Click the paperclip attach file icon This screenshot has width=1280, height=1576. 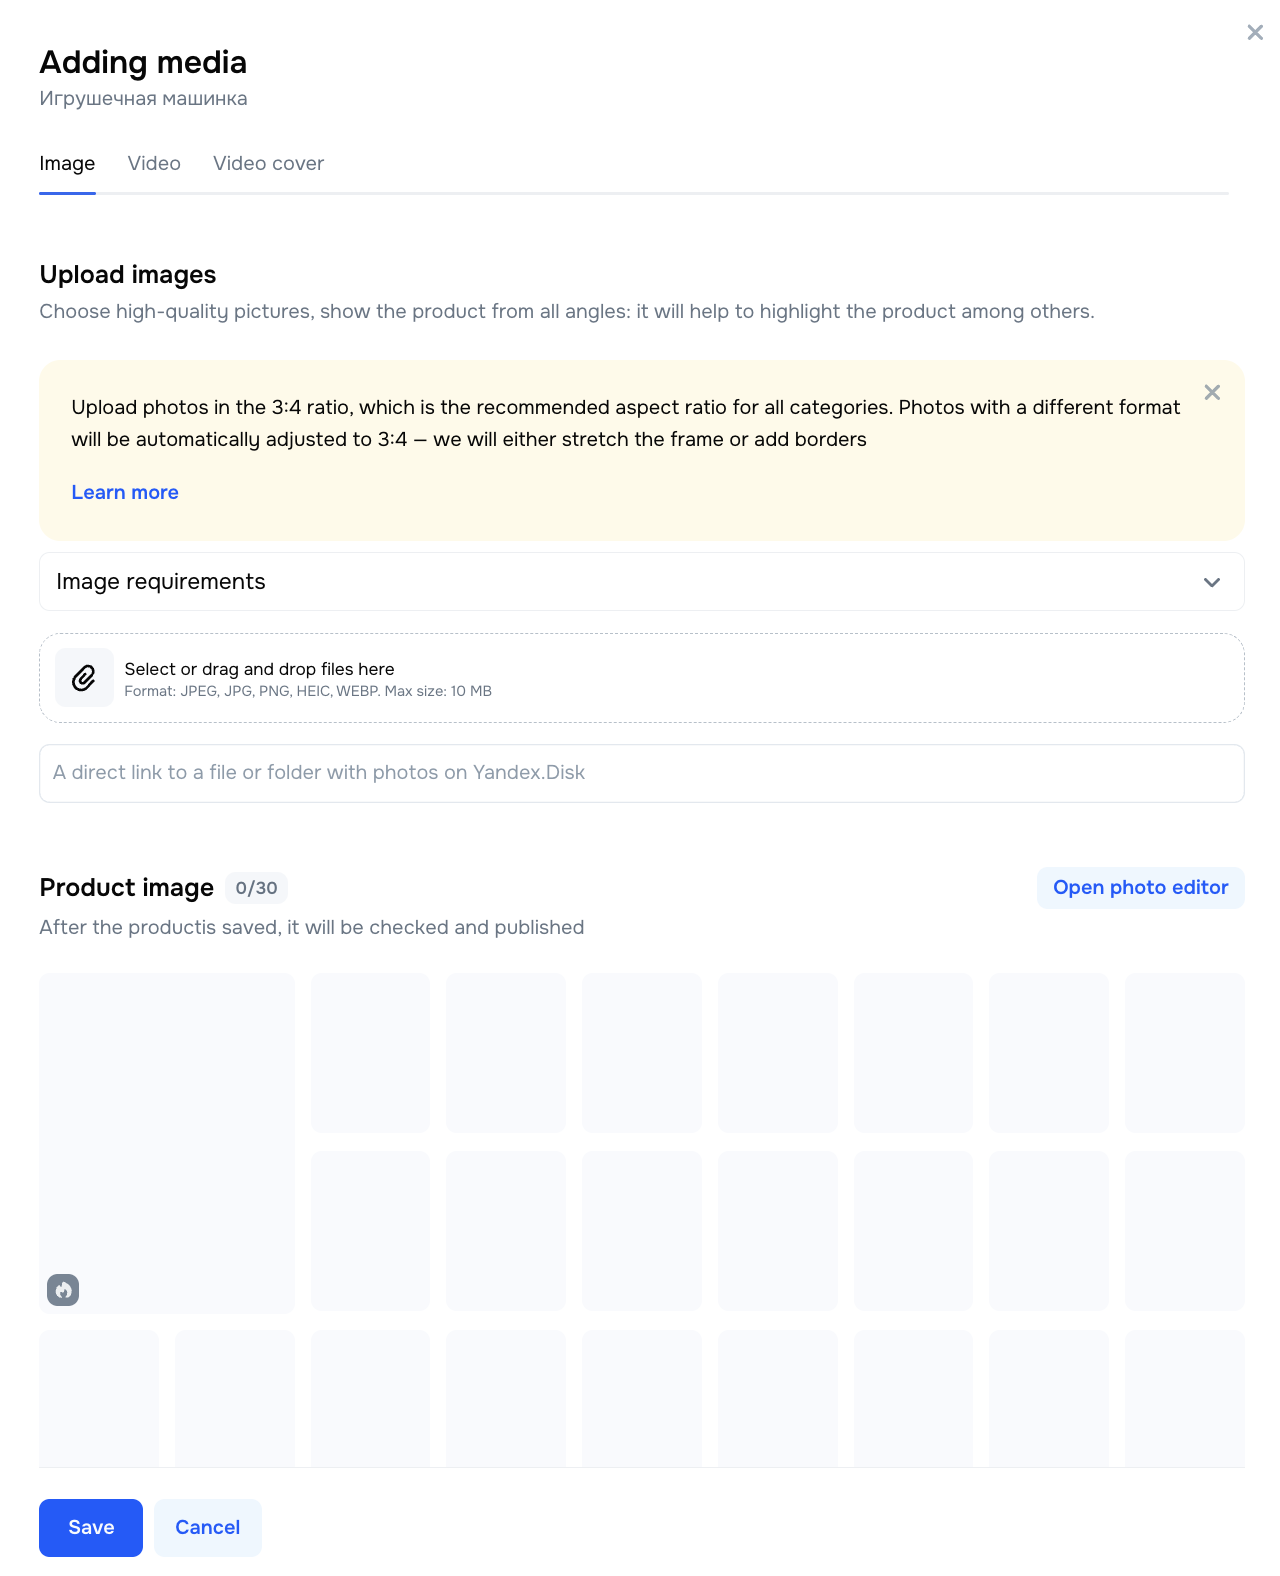(x=84, y=678)
